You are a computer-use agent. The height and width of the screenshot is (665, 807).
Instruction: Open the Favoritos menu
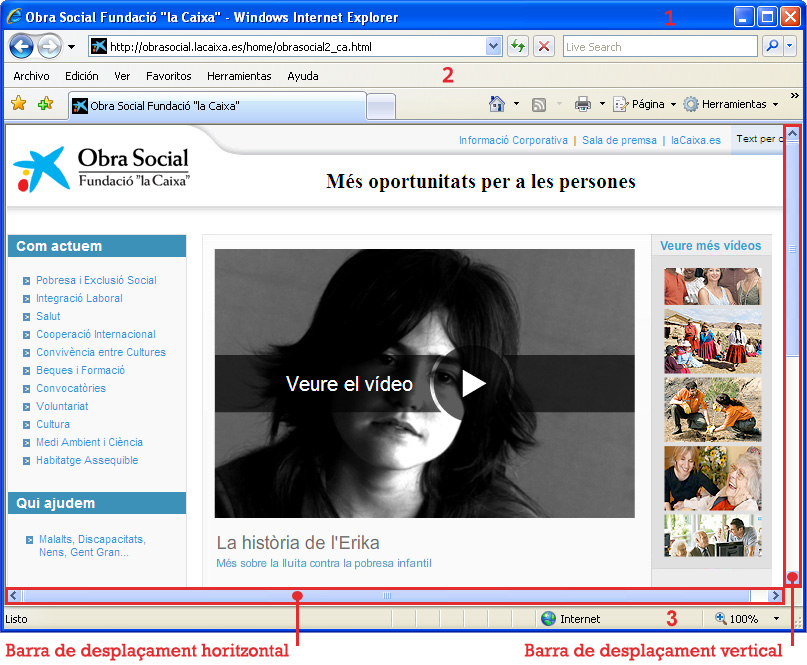click(x=168, y=76)
